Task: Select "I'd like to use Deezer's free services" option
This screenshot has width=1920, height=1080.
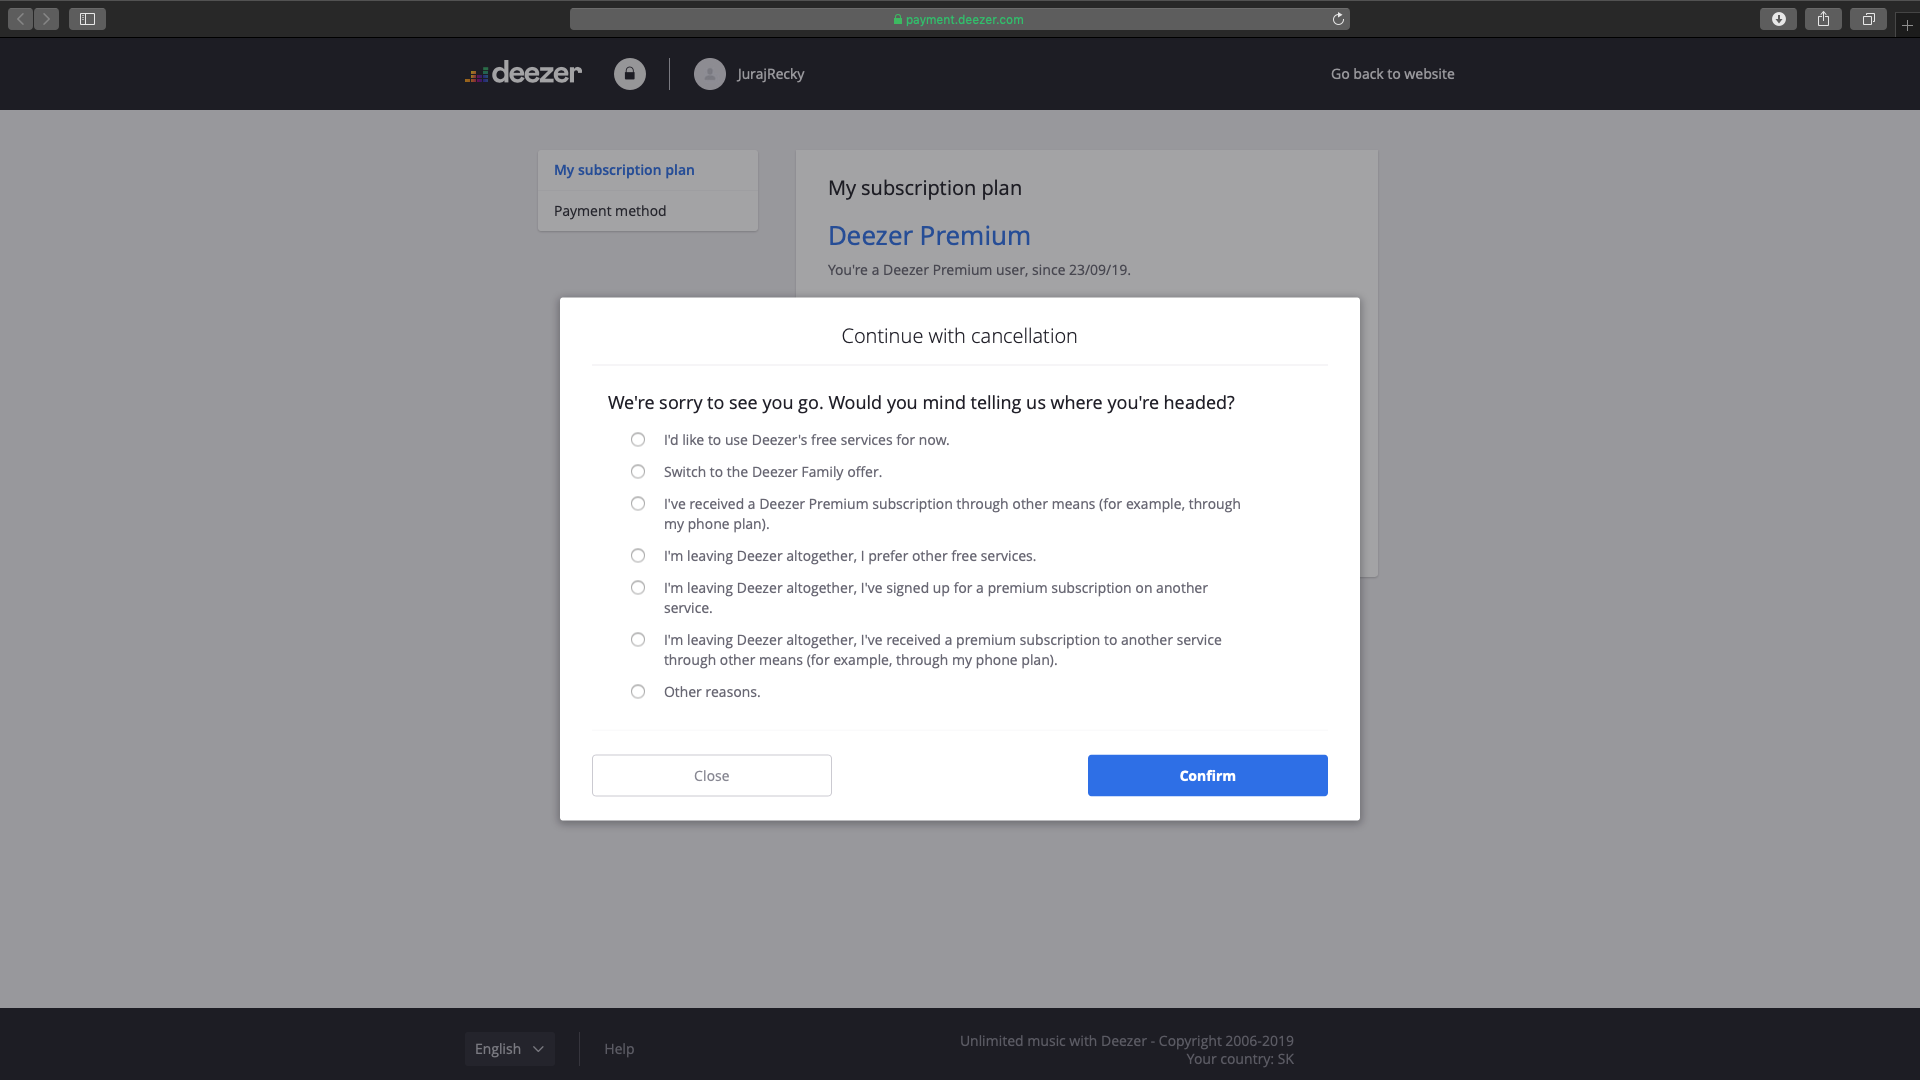Action: point(638,440)
